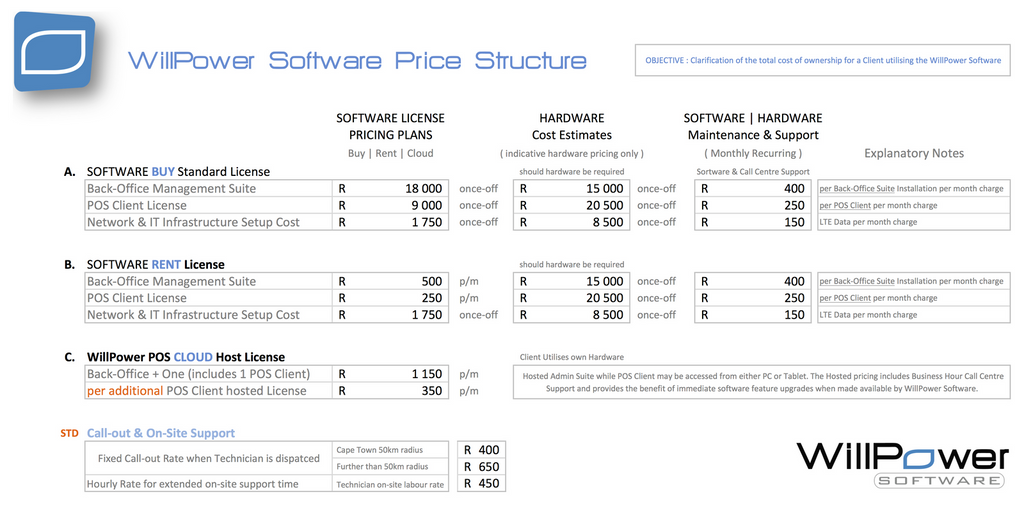The width and height of the screenshot is (1024, 508).
Task: Select the R 1 750 price under BUY
Action: coord(391,223)
